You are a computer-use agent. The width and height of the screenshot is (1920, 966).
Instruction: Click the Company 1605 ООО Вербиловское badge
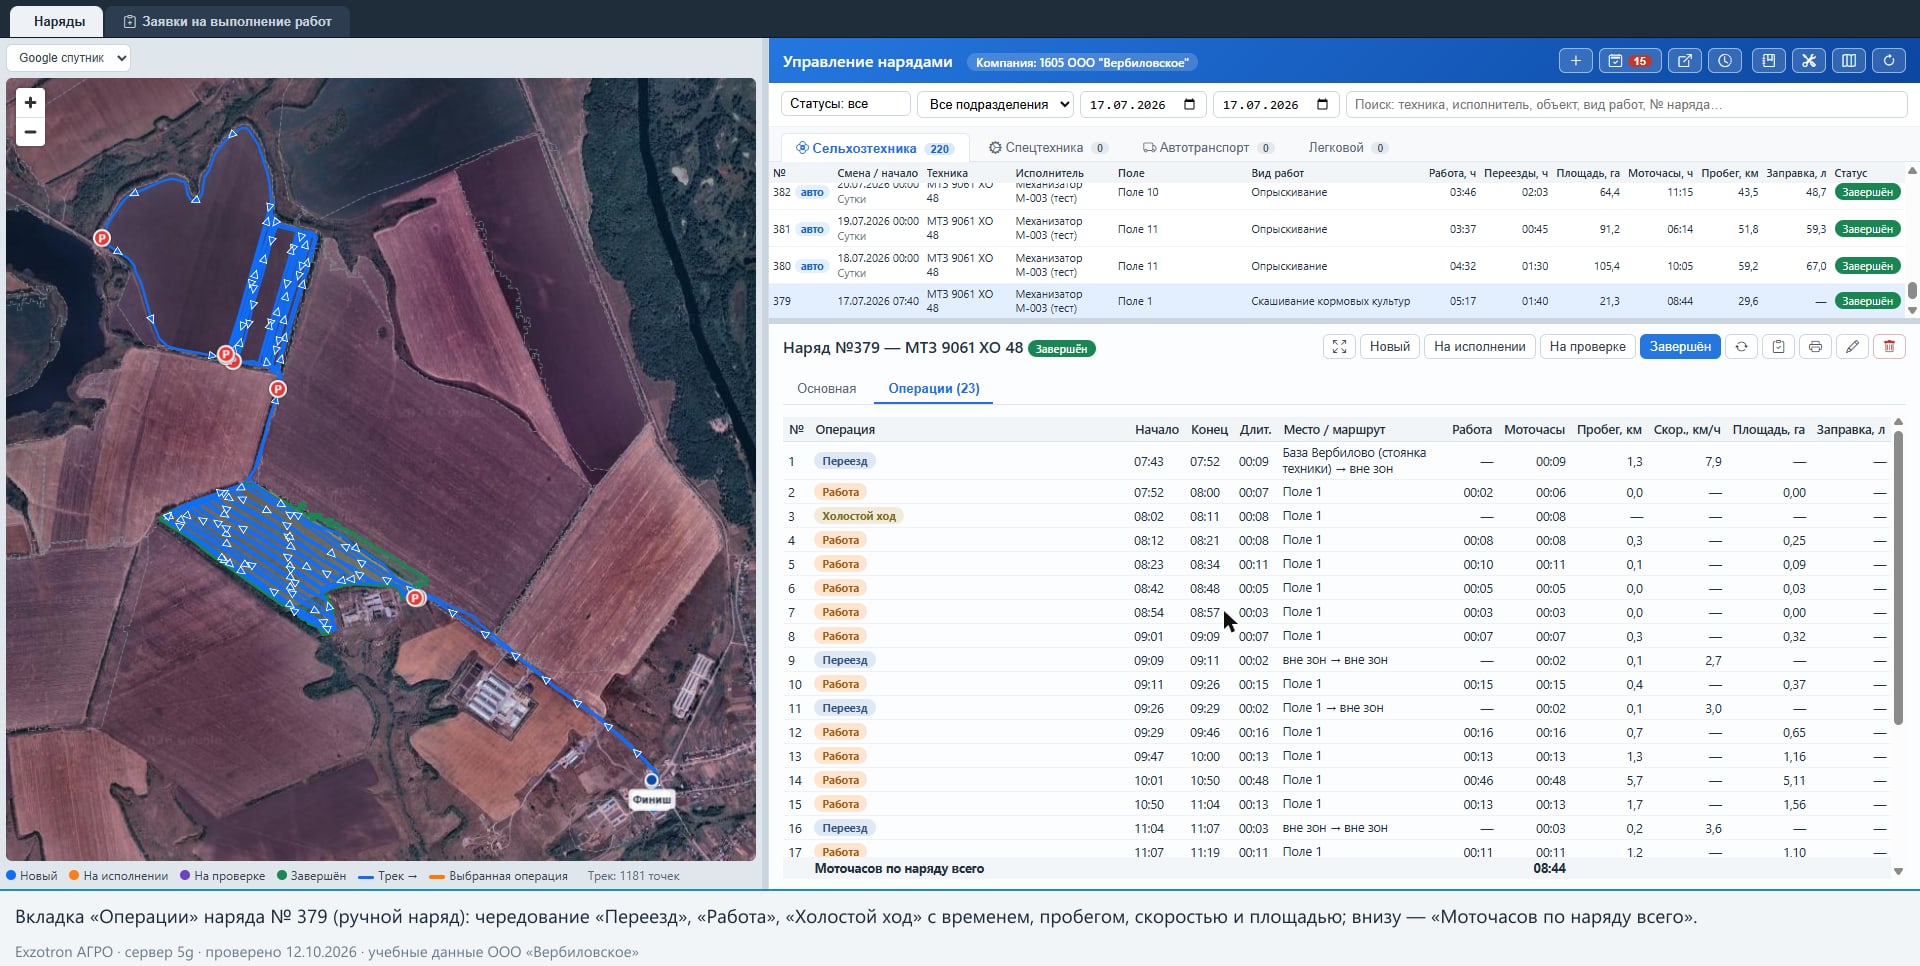(x=1082, y=62)
